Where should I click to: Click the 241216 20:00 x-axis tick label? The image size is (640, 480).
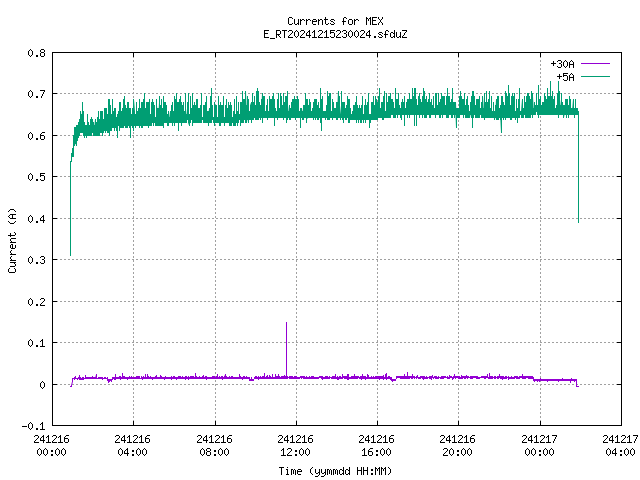(458, 446)
